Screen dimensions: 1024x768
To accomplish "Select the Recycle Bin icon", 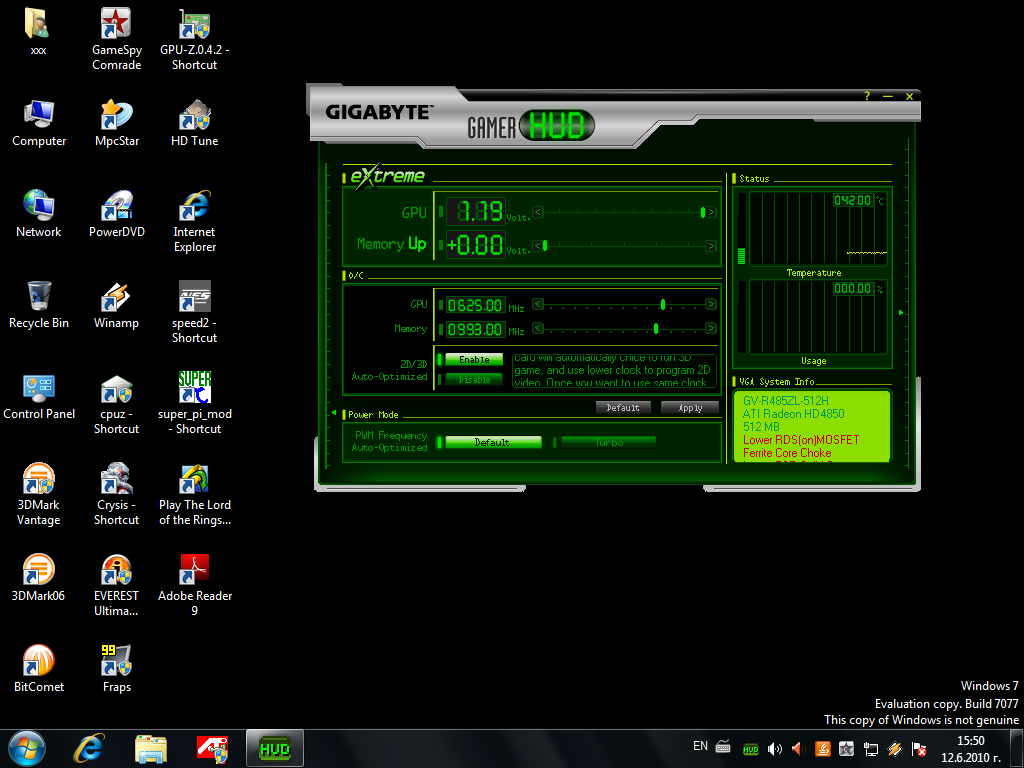I will pos(39,304).
